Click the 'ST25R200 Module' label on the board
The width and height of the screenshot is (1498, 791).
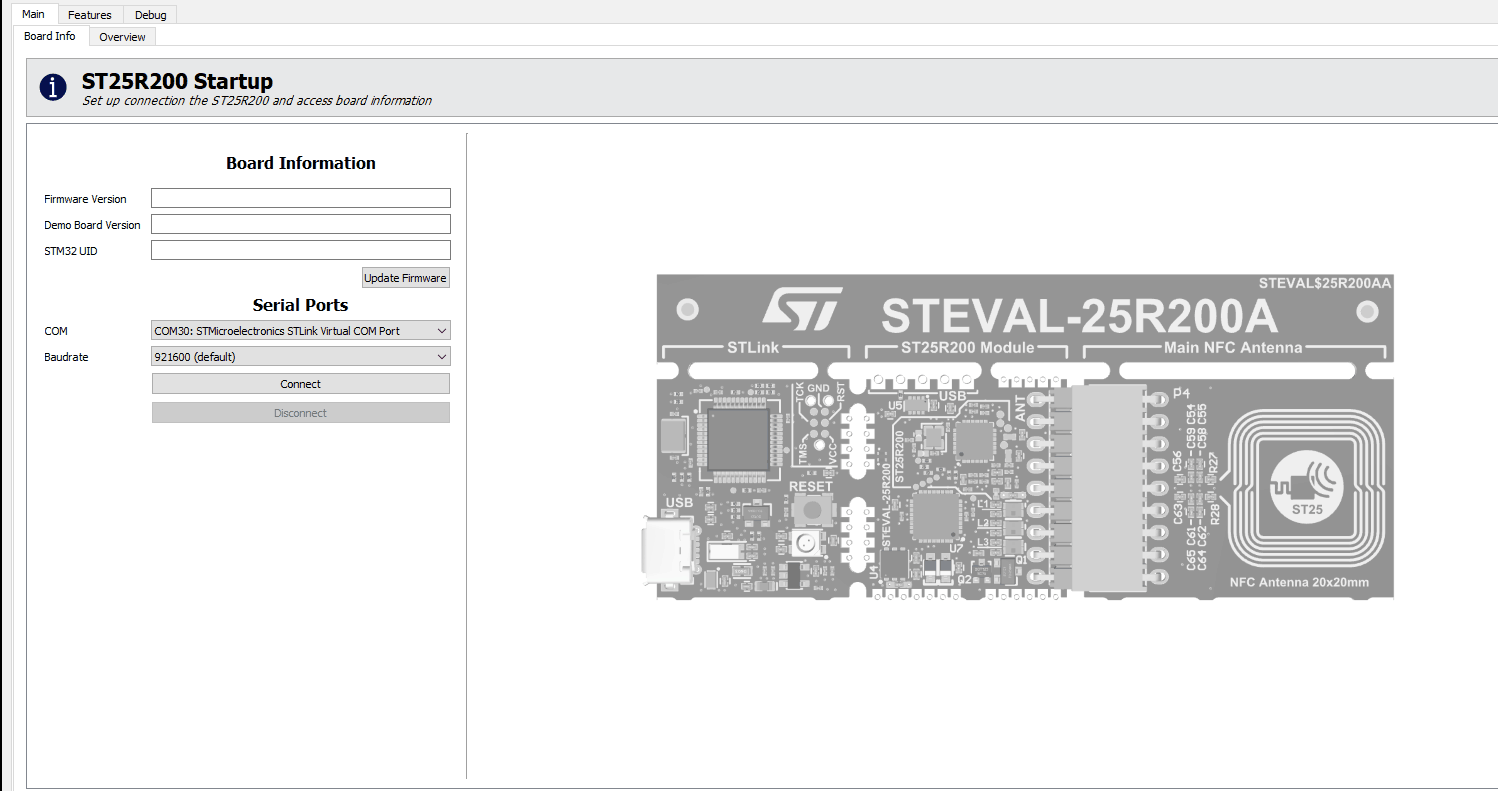(x=967, y=348)
